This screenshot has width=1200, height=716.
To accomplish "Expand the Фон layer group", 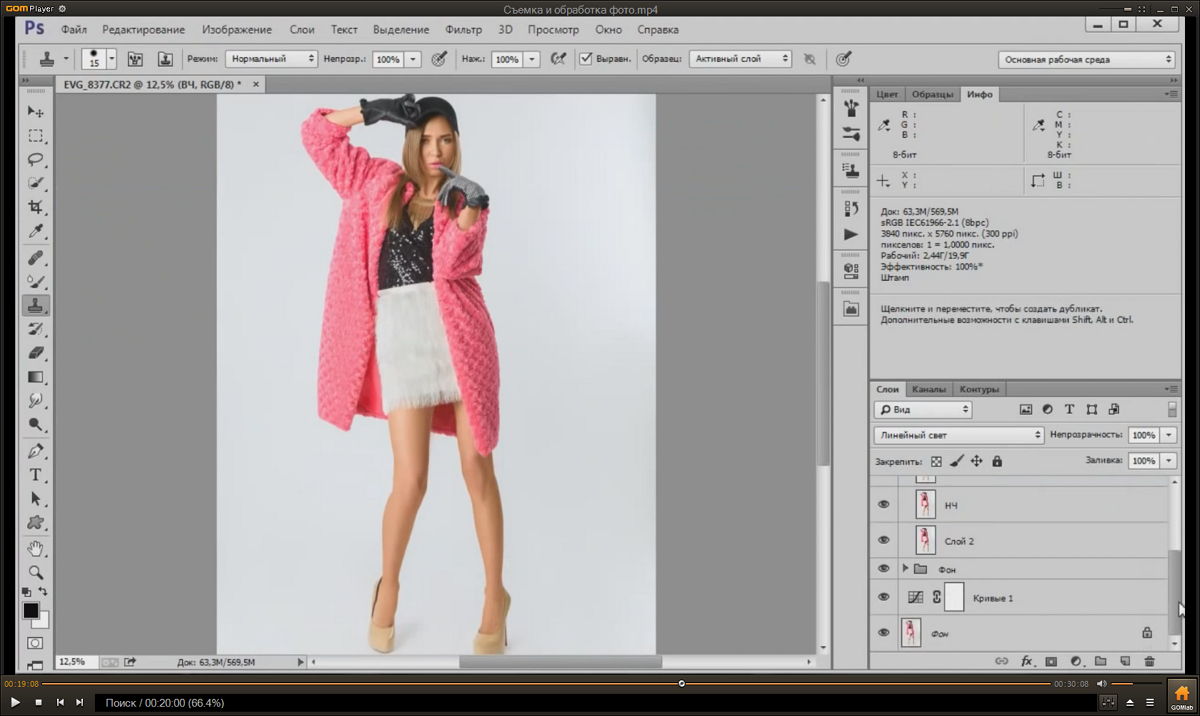I will 905,568.
